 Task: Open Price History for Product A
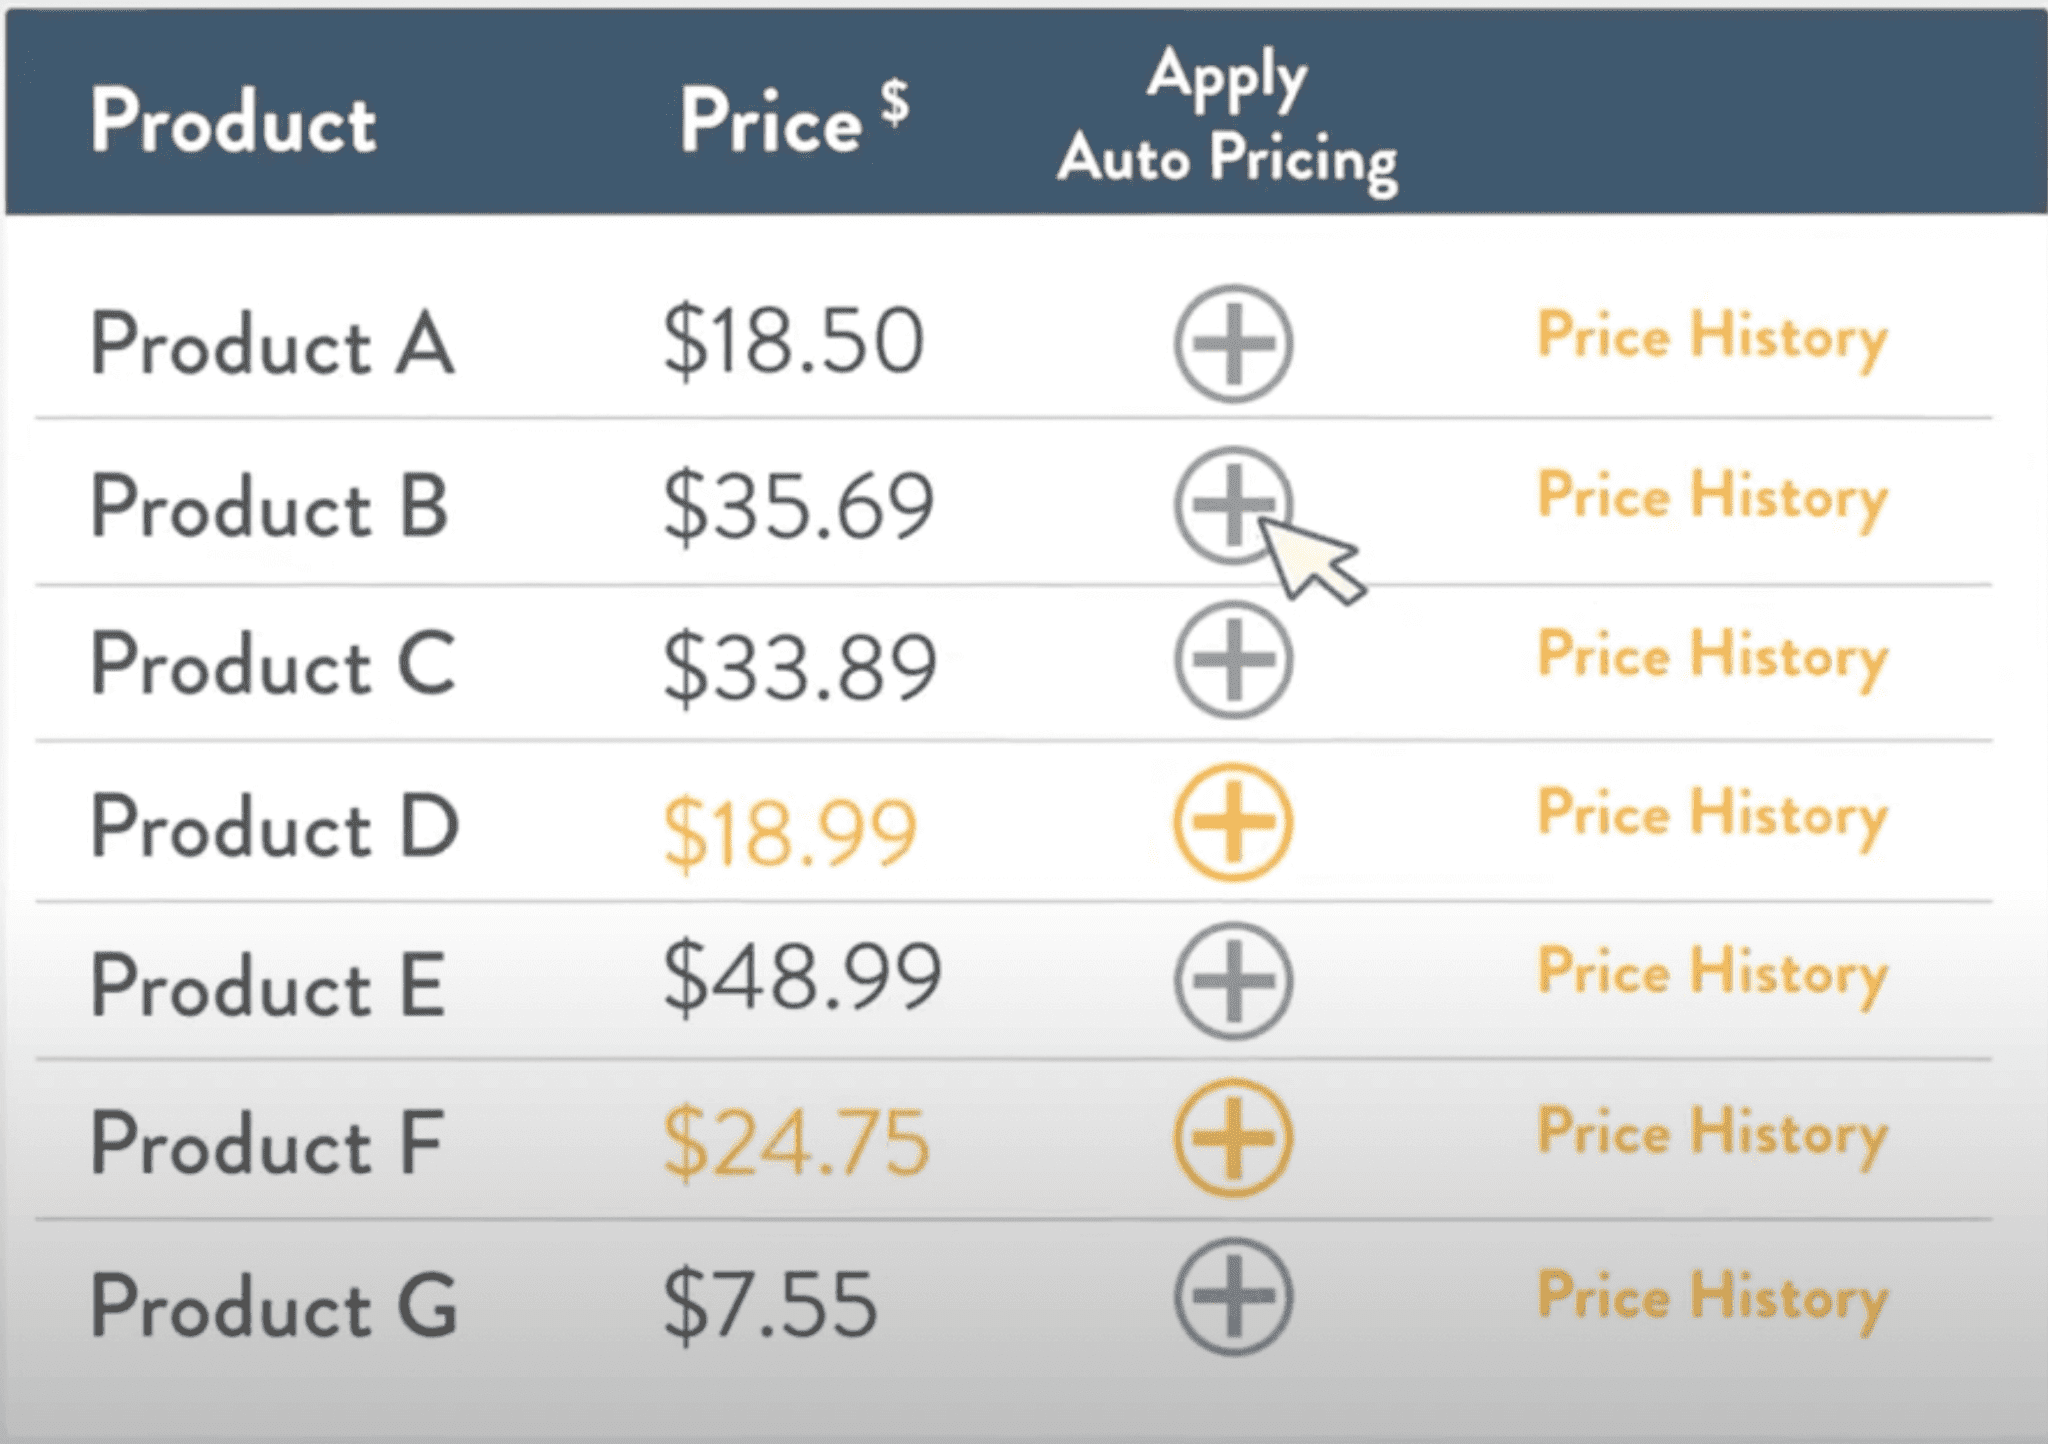click(1712, 338)
